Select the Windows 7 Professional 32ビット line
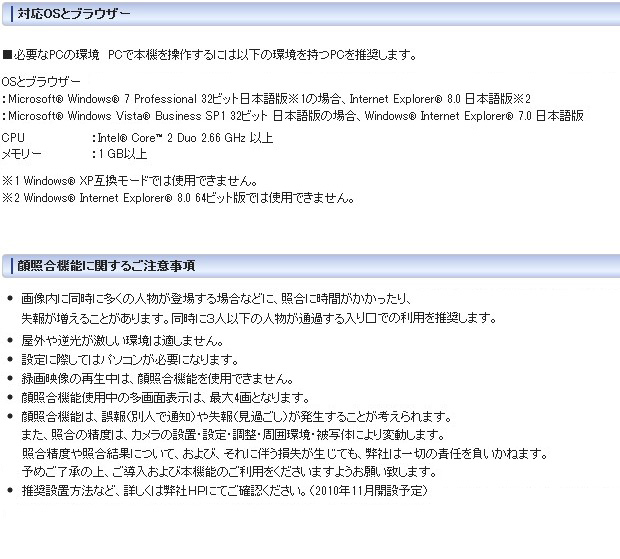 266,98
